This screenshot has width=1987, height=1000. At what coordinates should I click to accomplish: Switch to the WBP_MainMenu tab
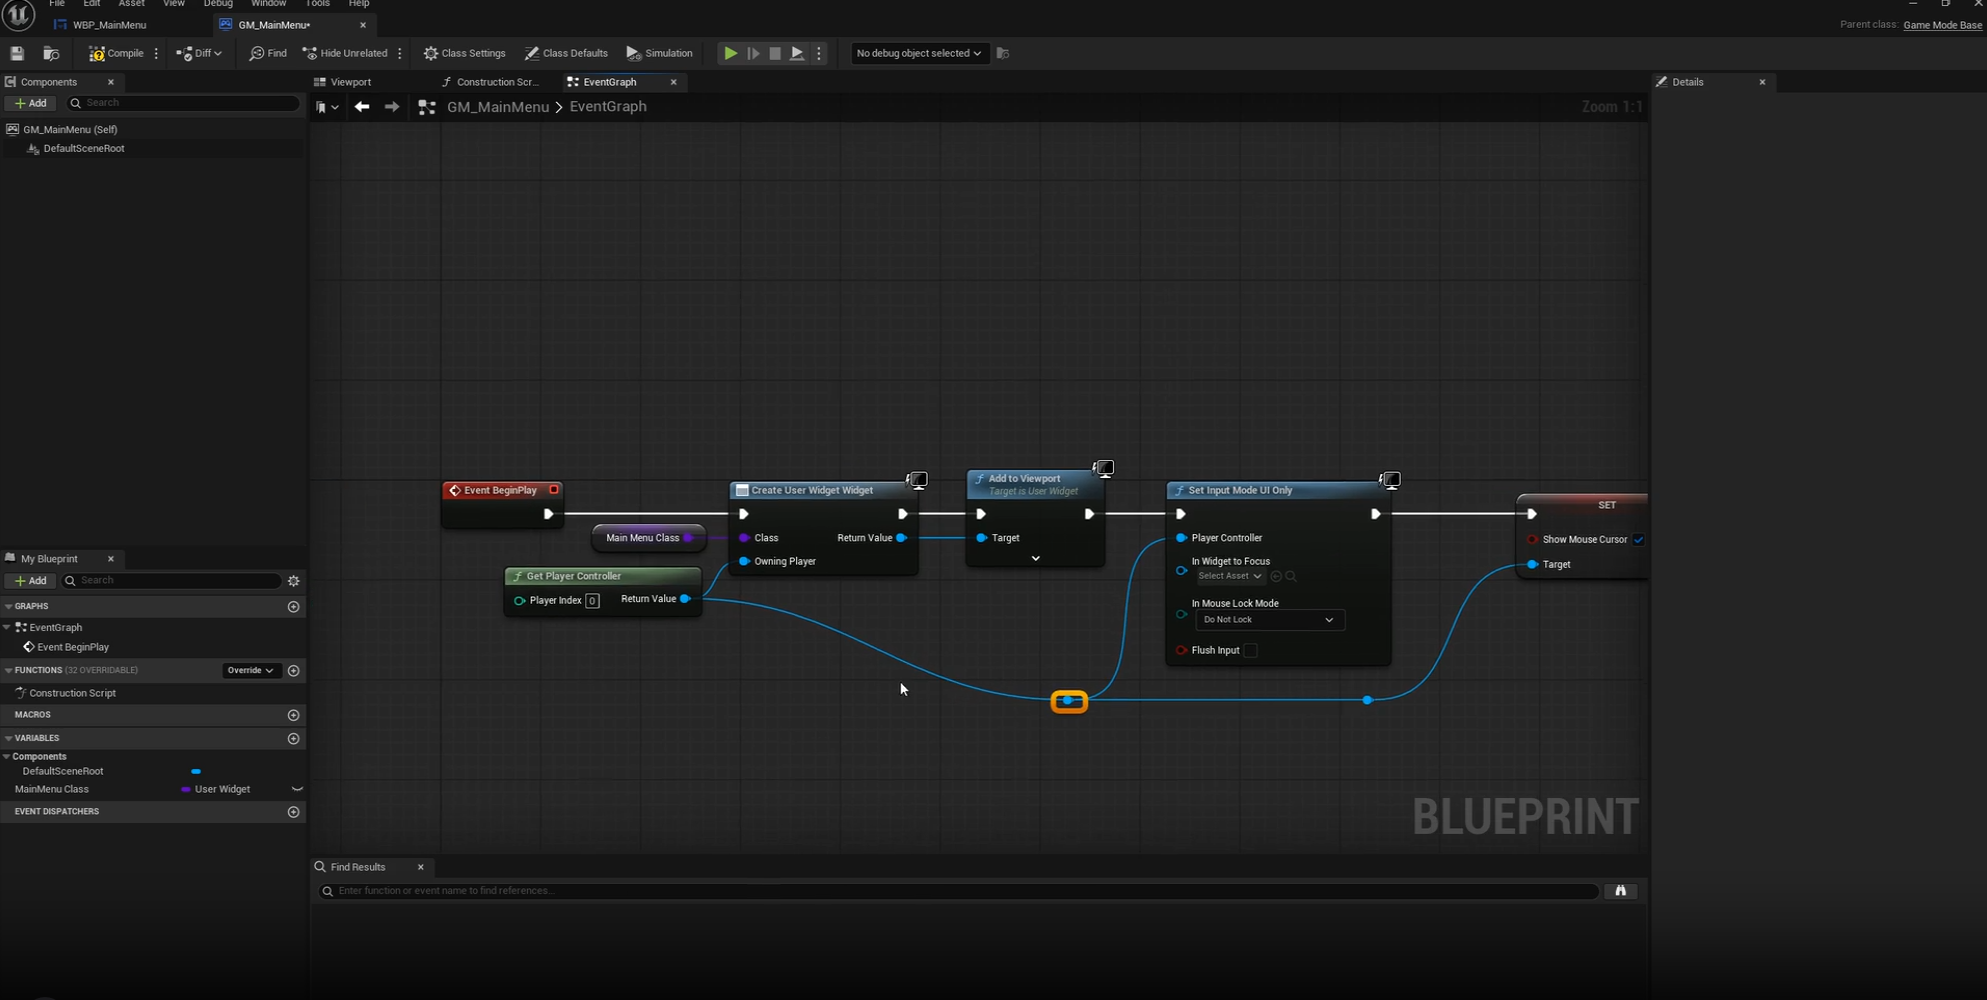pyautogui.click(x=109, y=25)
